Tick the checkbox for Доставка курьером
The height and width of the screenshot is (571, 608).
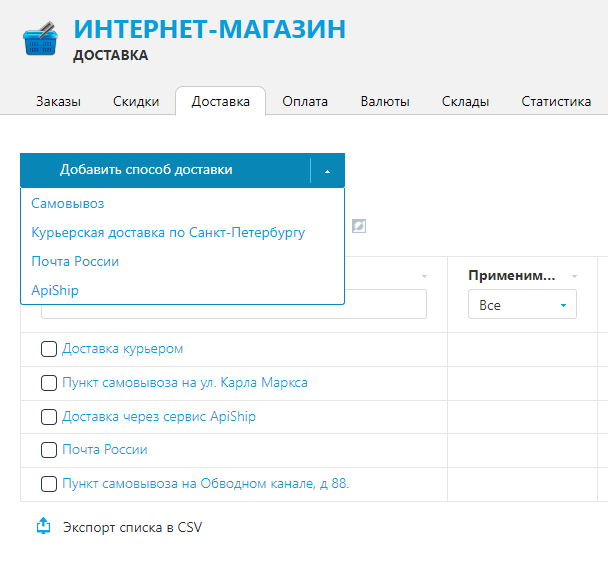click(x=49, y=349)
